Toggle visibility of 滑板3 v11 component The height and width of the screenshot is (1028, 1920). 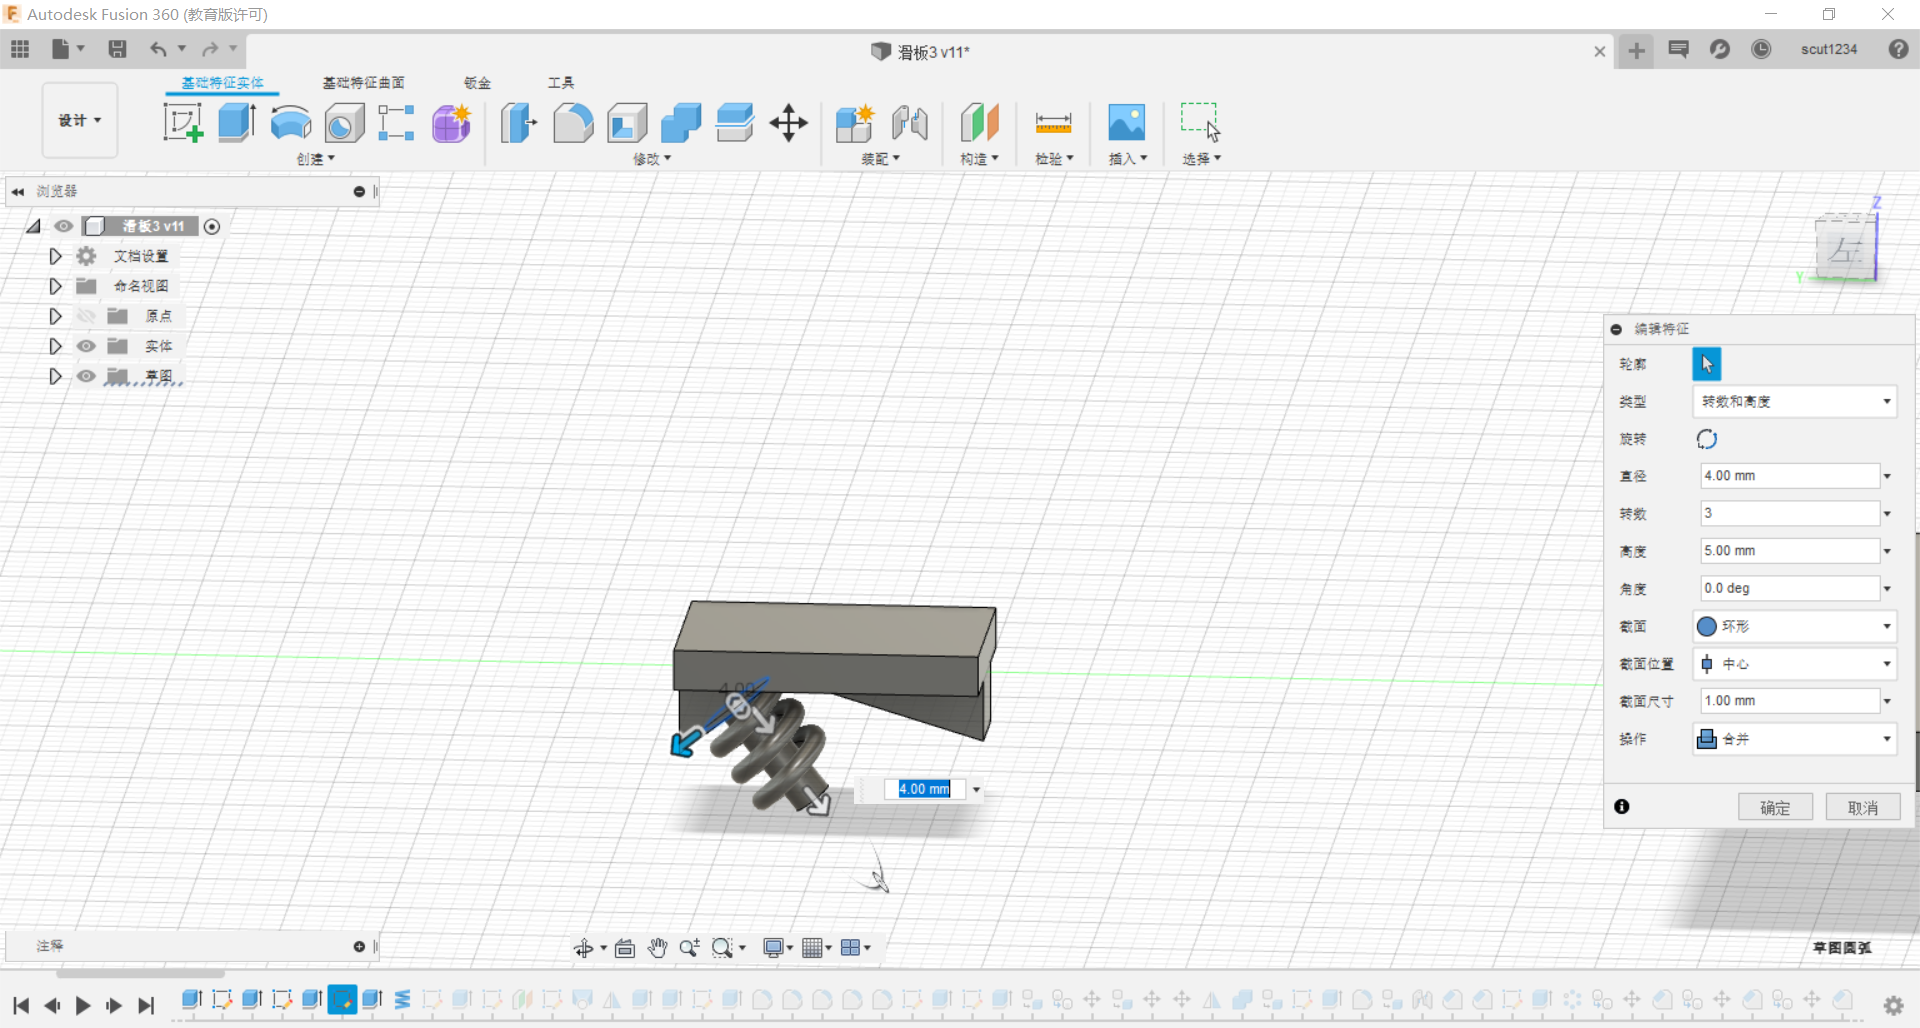(64, 226)
